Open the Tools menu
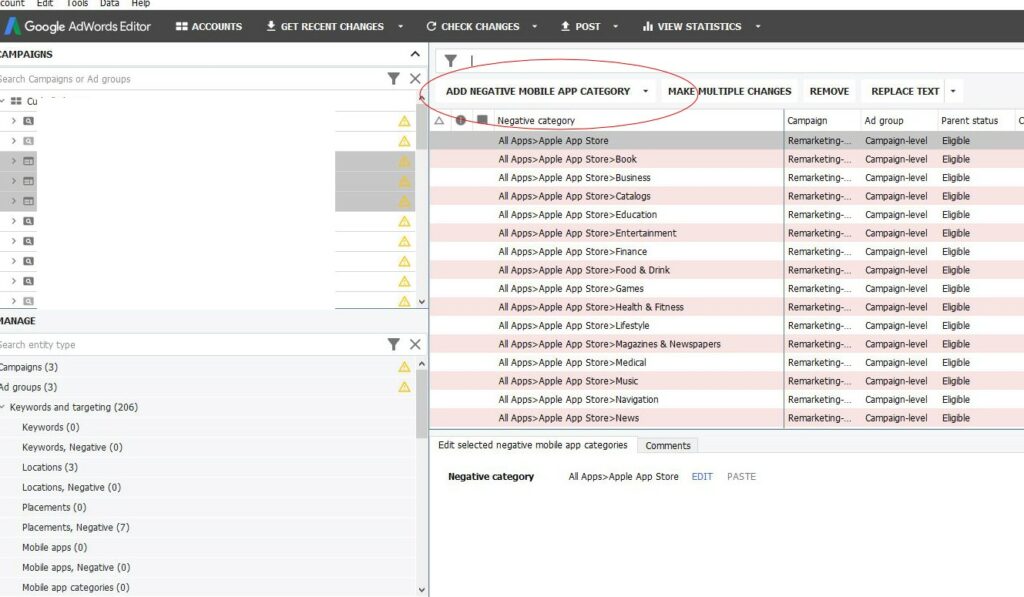 [77, 3]
